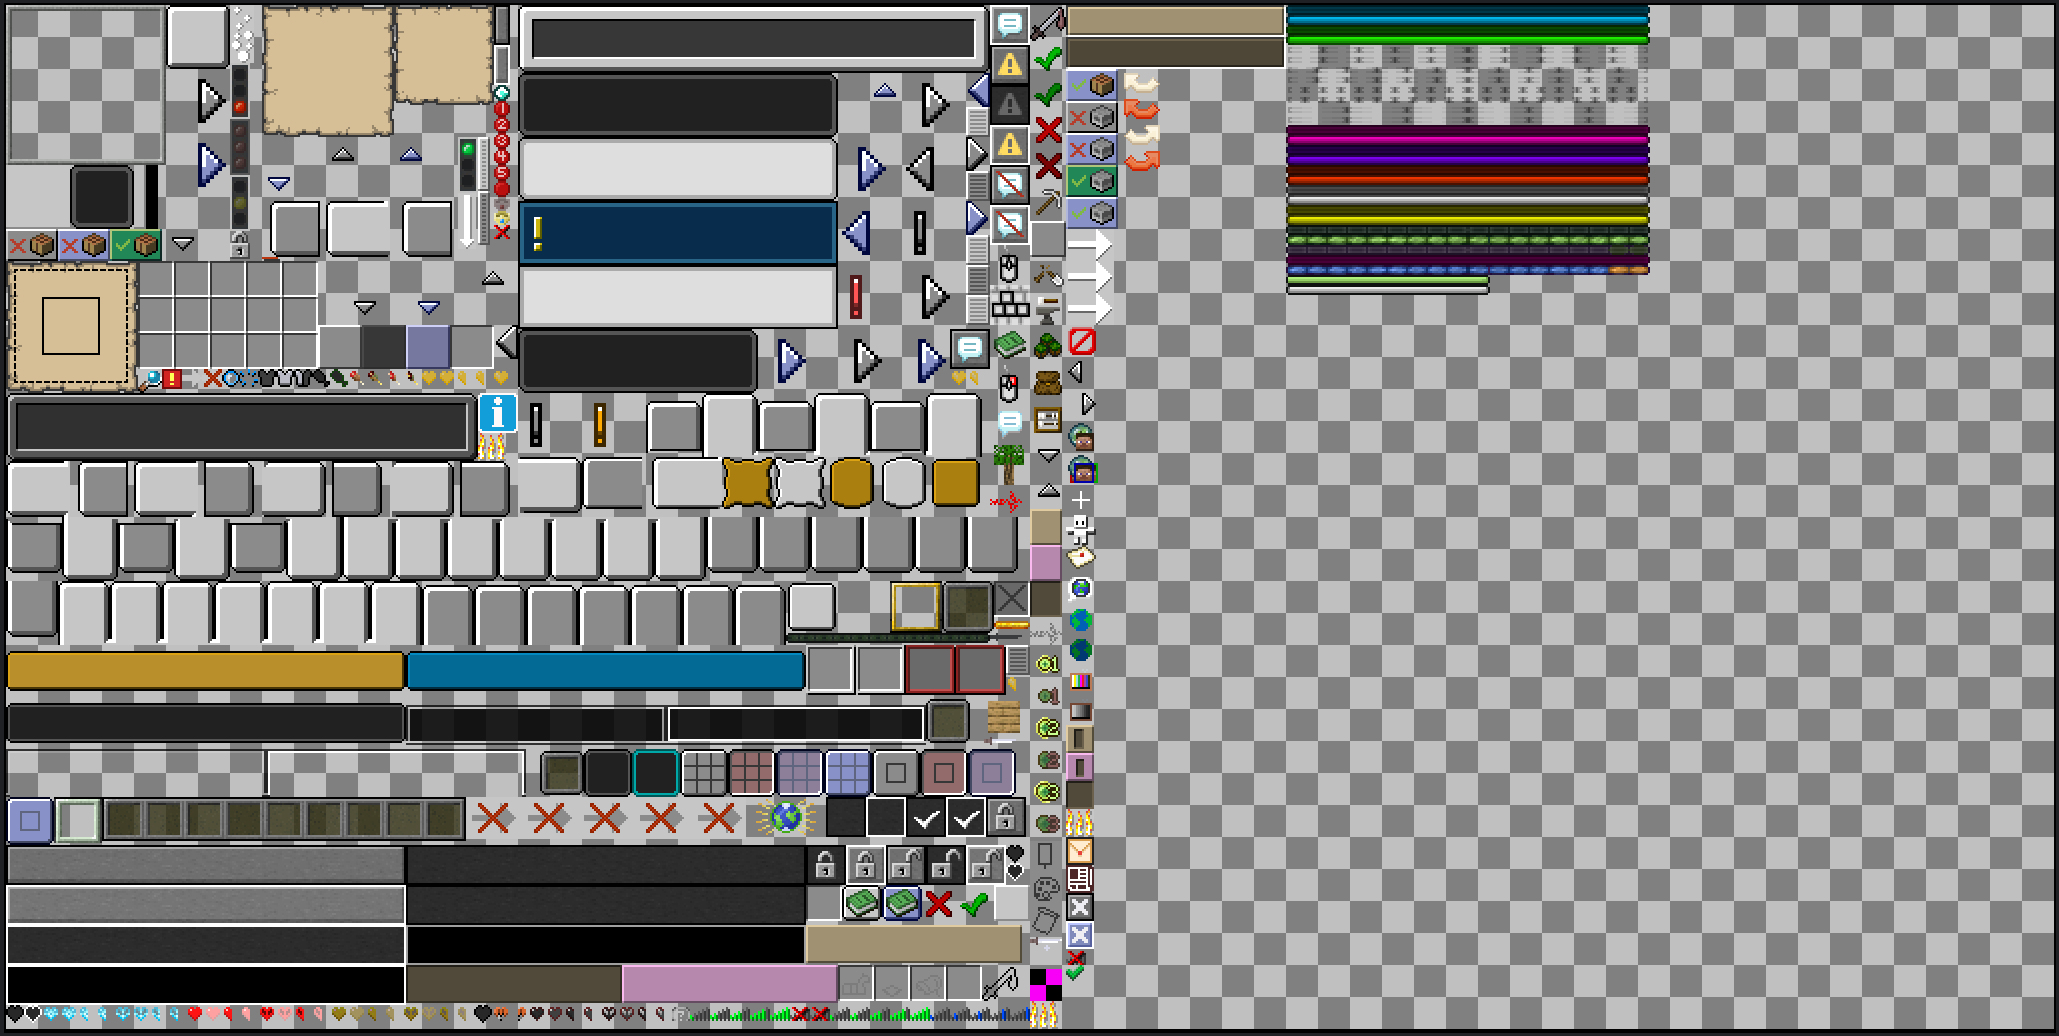Click the long blue bar under the buttons

[x=606, y=671]
